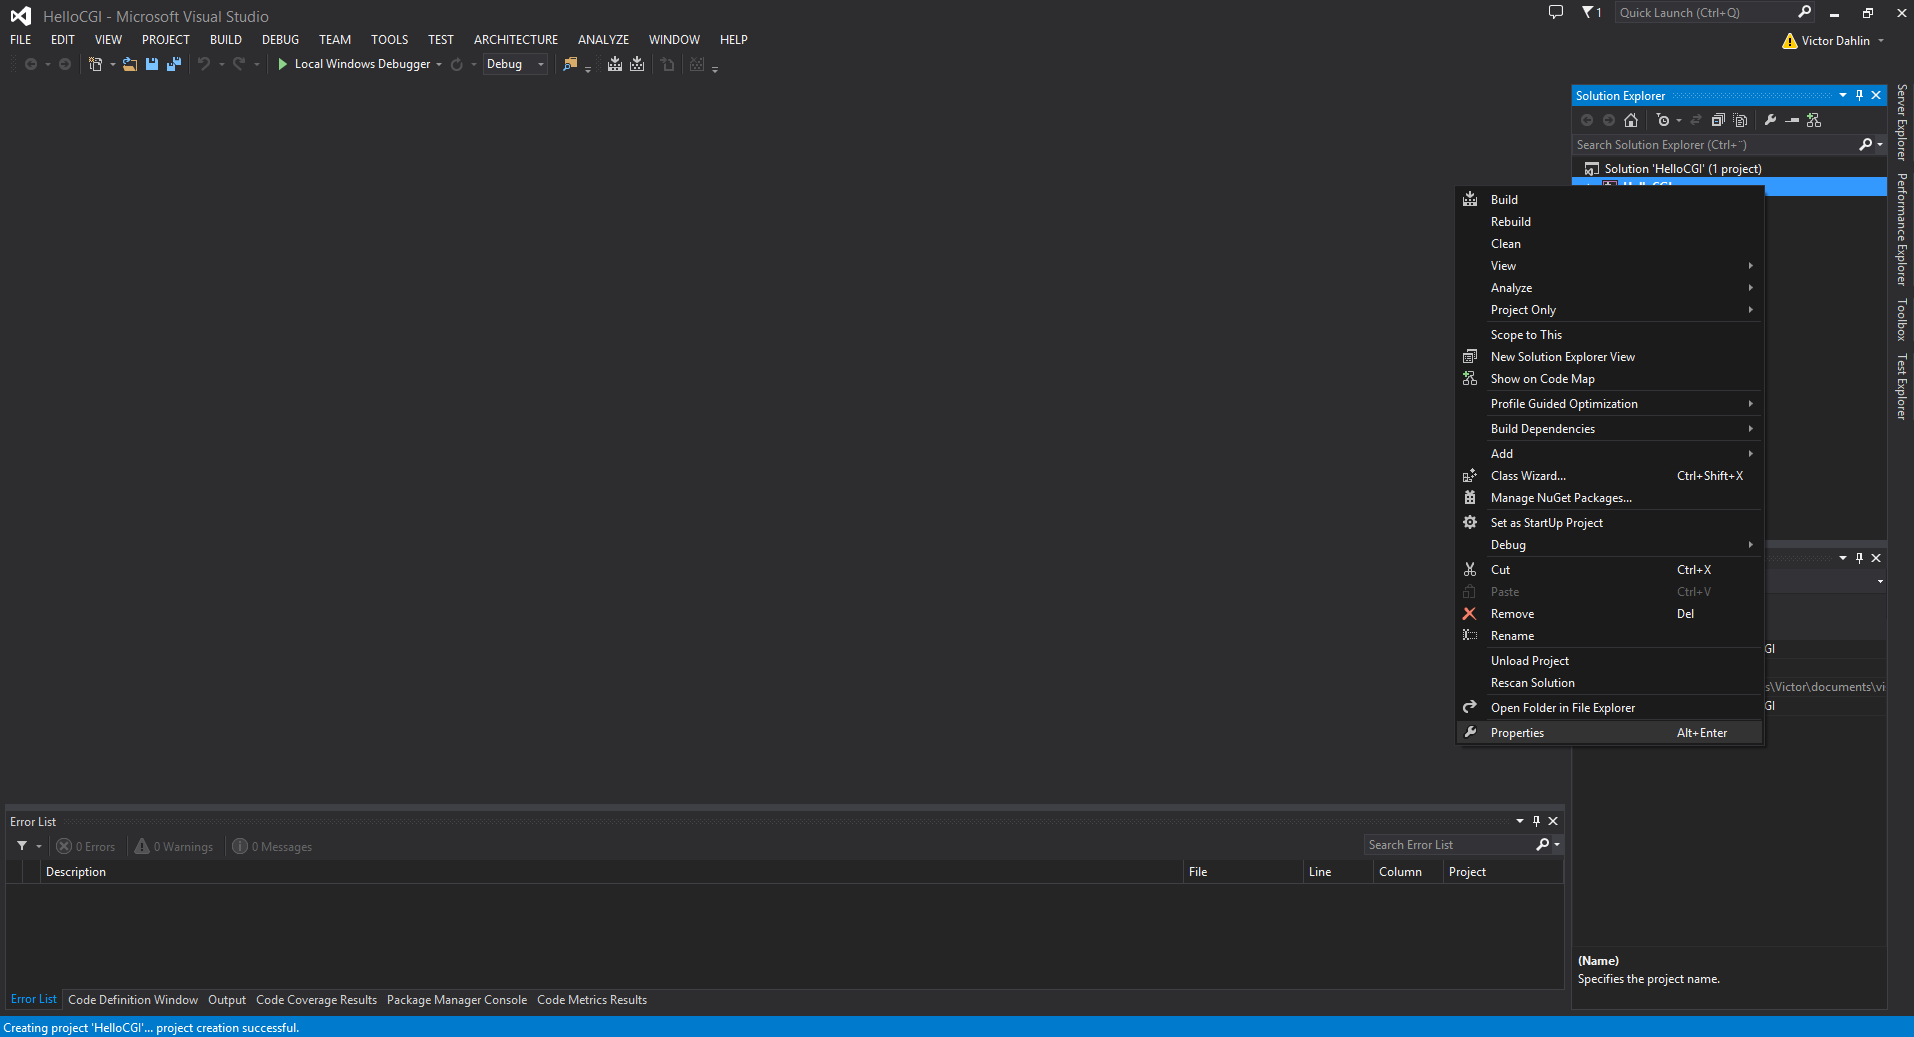The image size is (1914, 1037).
Task: Select Manage NuGet Packages
Action: tap(1609, 498)
